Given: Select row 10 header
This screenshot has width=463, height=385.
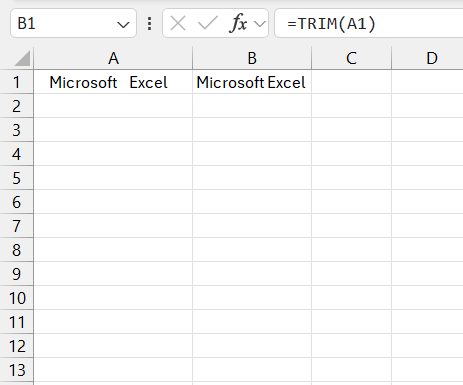Looking at the screenshot, I should coord(16,298).
